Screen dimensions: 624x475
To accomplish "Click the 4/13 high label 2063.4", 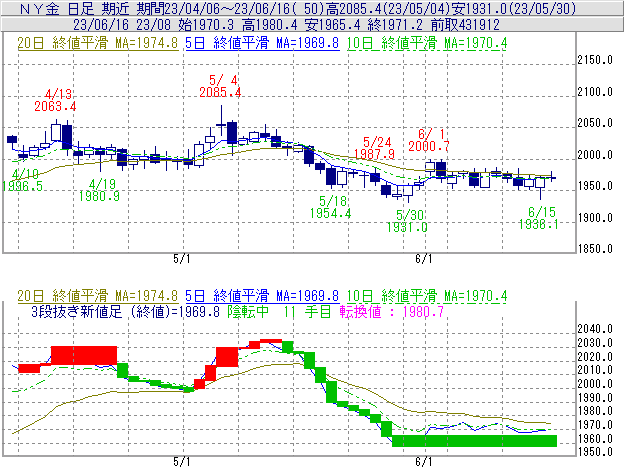I will [55, 107].
